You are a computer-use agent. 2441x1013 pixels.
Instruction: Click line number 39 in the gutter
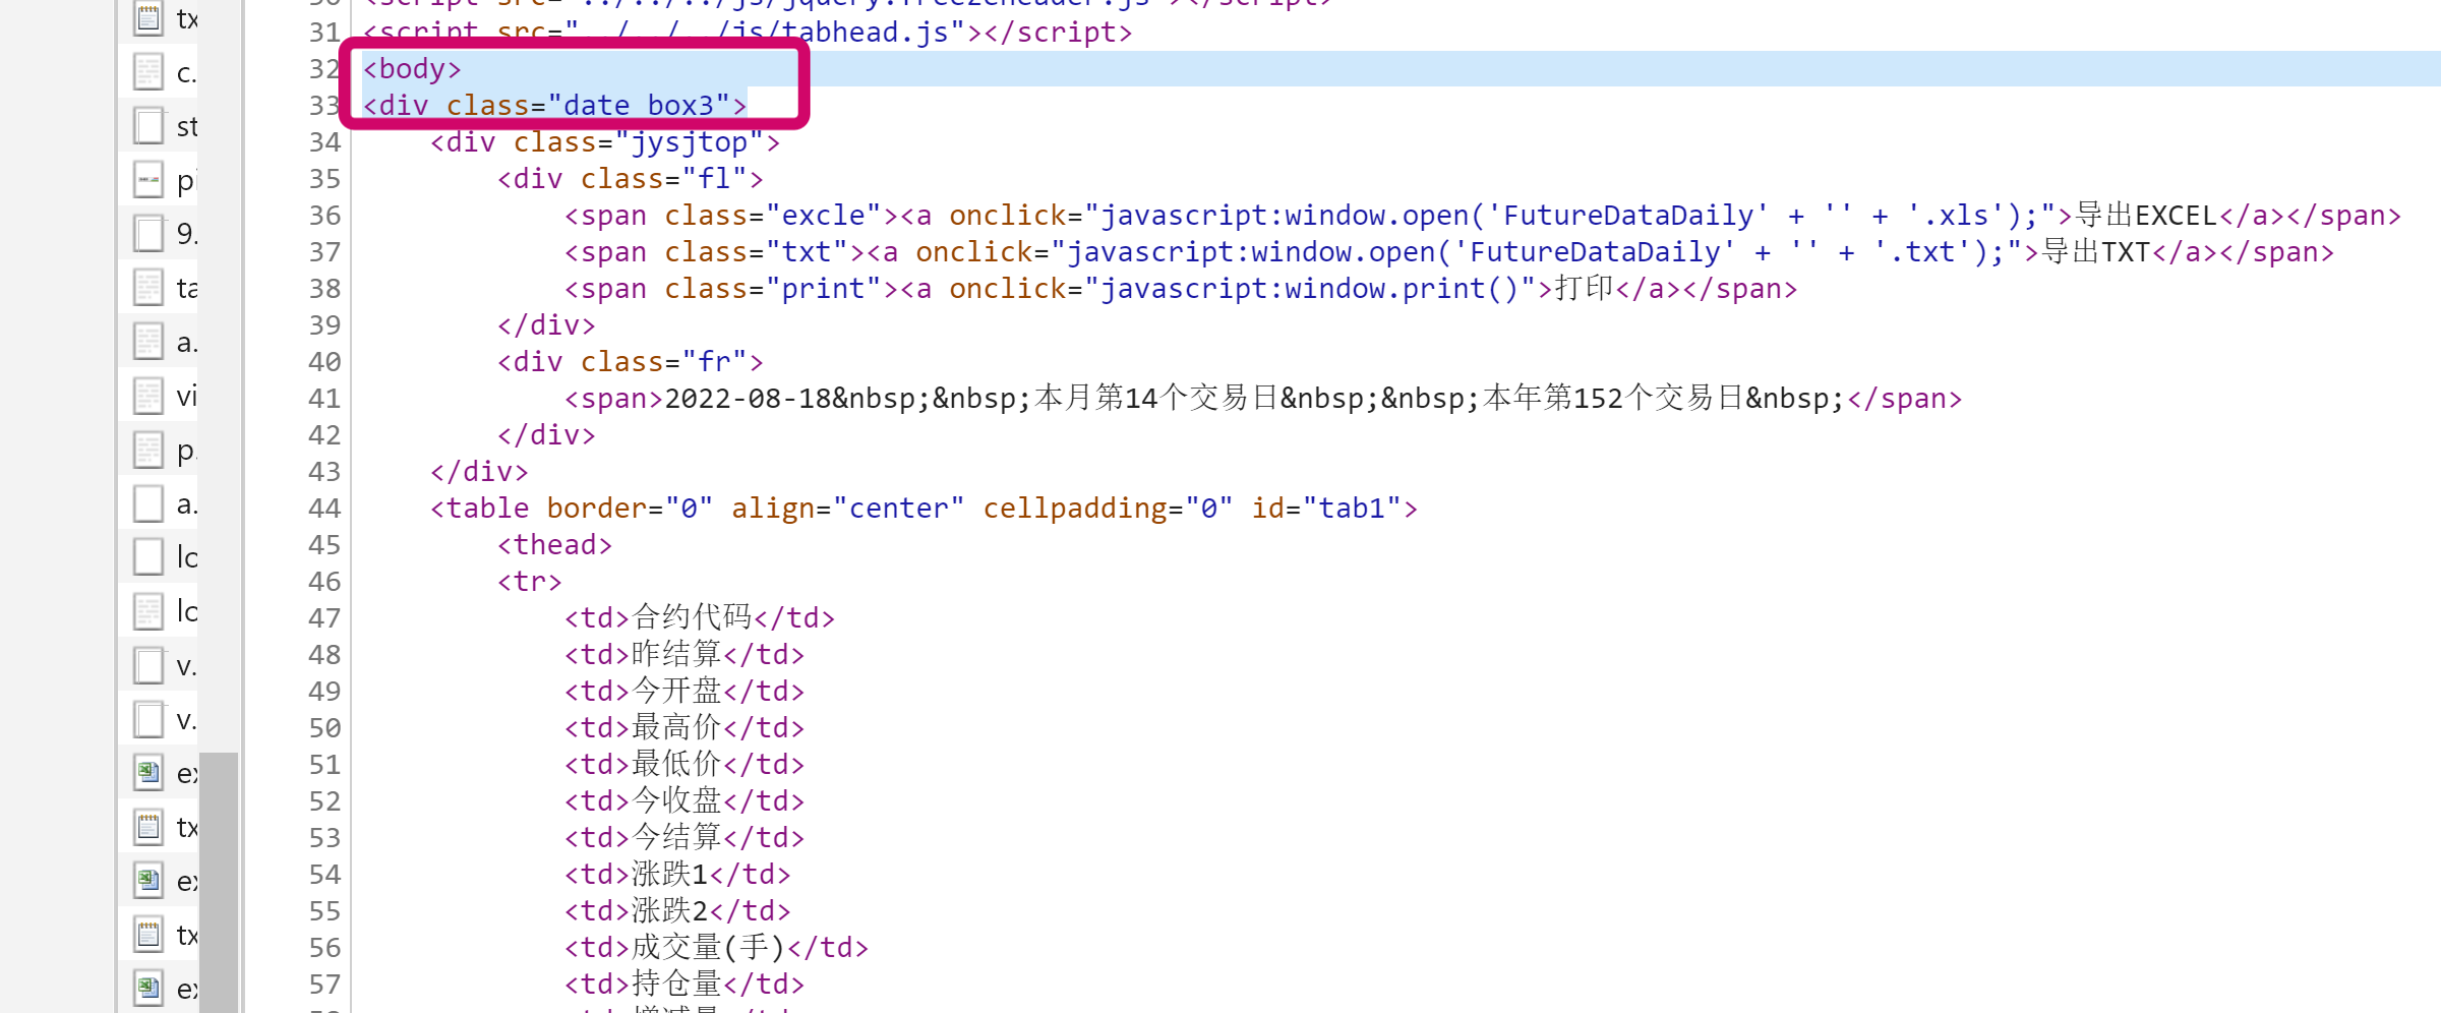[324, 326]
